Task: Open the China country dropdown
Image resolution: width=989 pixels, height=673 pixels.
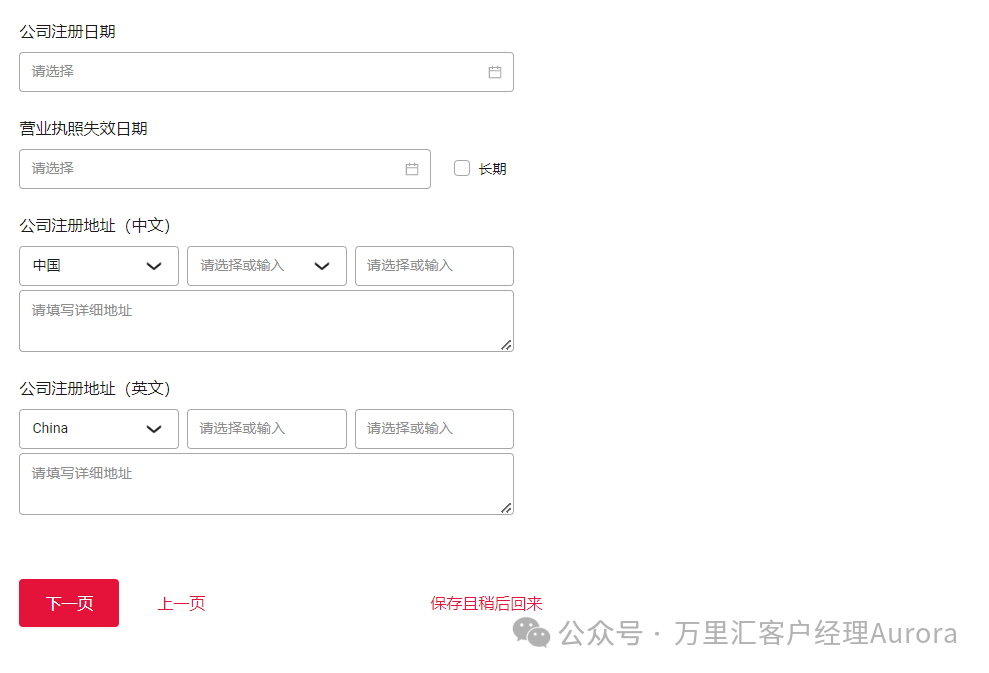Action: point(98,428)
